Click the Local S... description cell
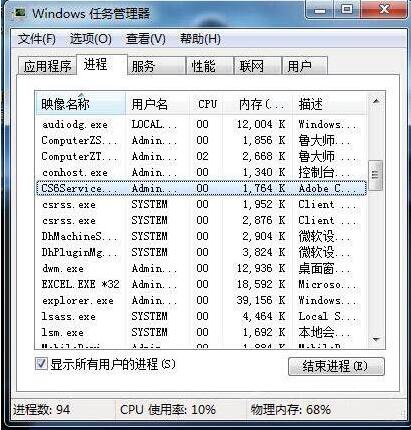Image resolution: width=411 pixels, height=430 pixels. [327, 316]
